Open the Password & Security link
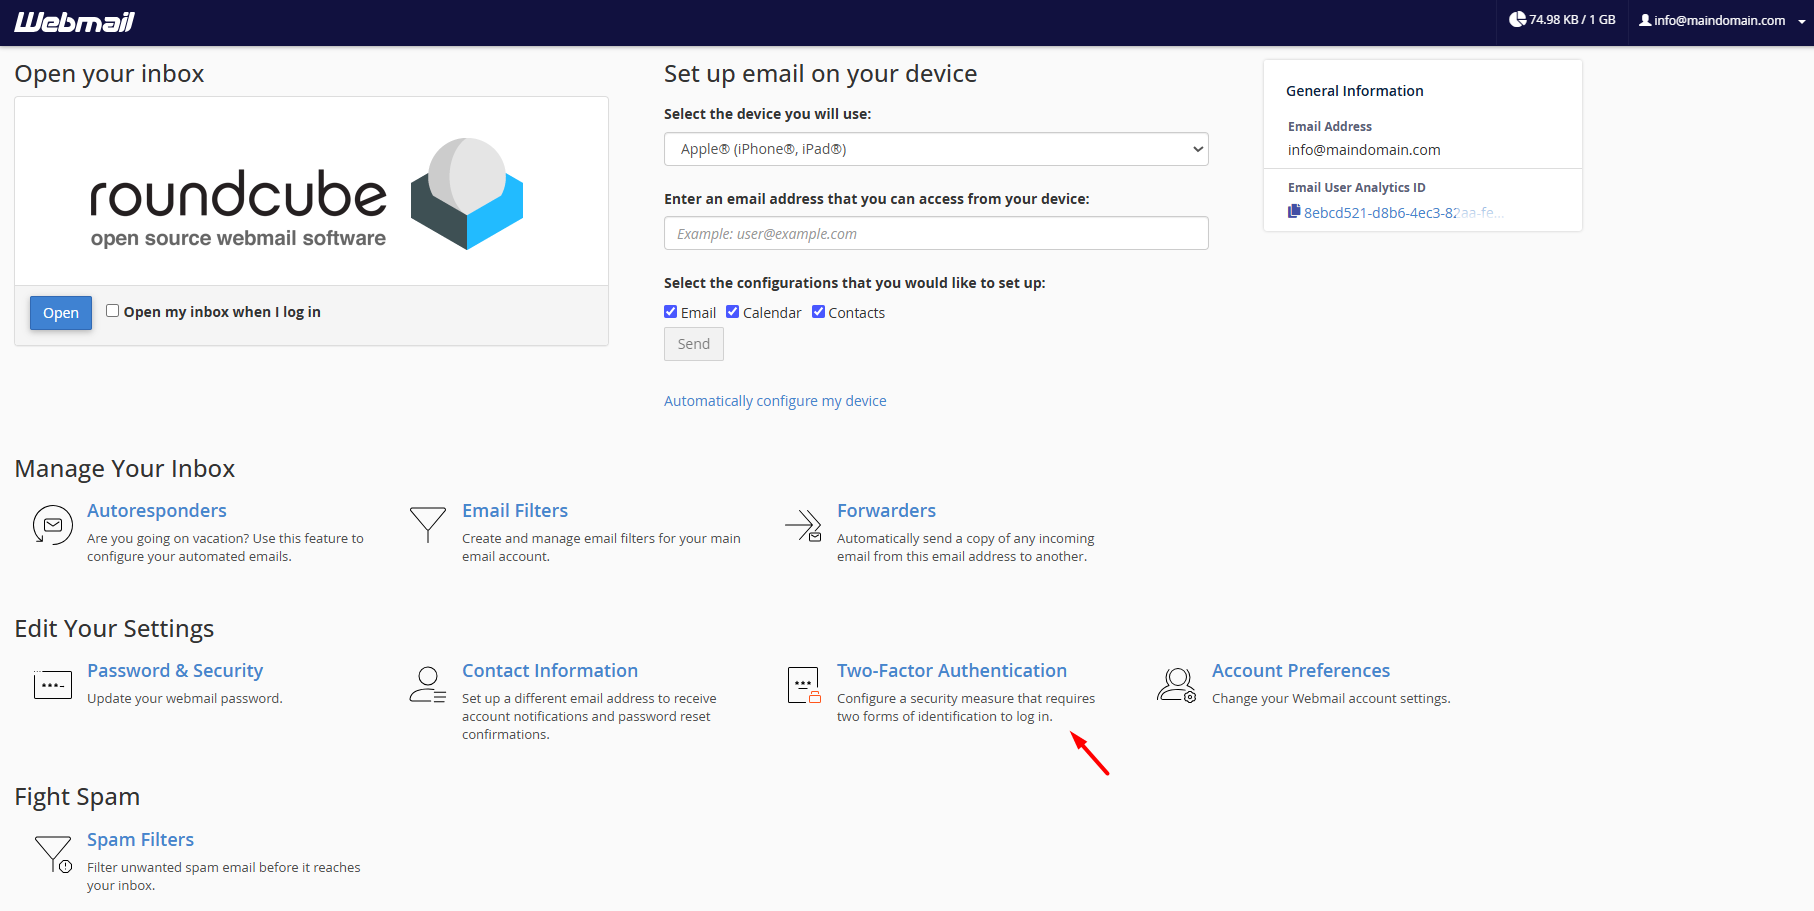Viewport: 1814px width, 911px height. 175,671
